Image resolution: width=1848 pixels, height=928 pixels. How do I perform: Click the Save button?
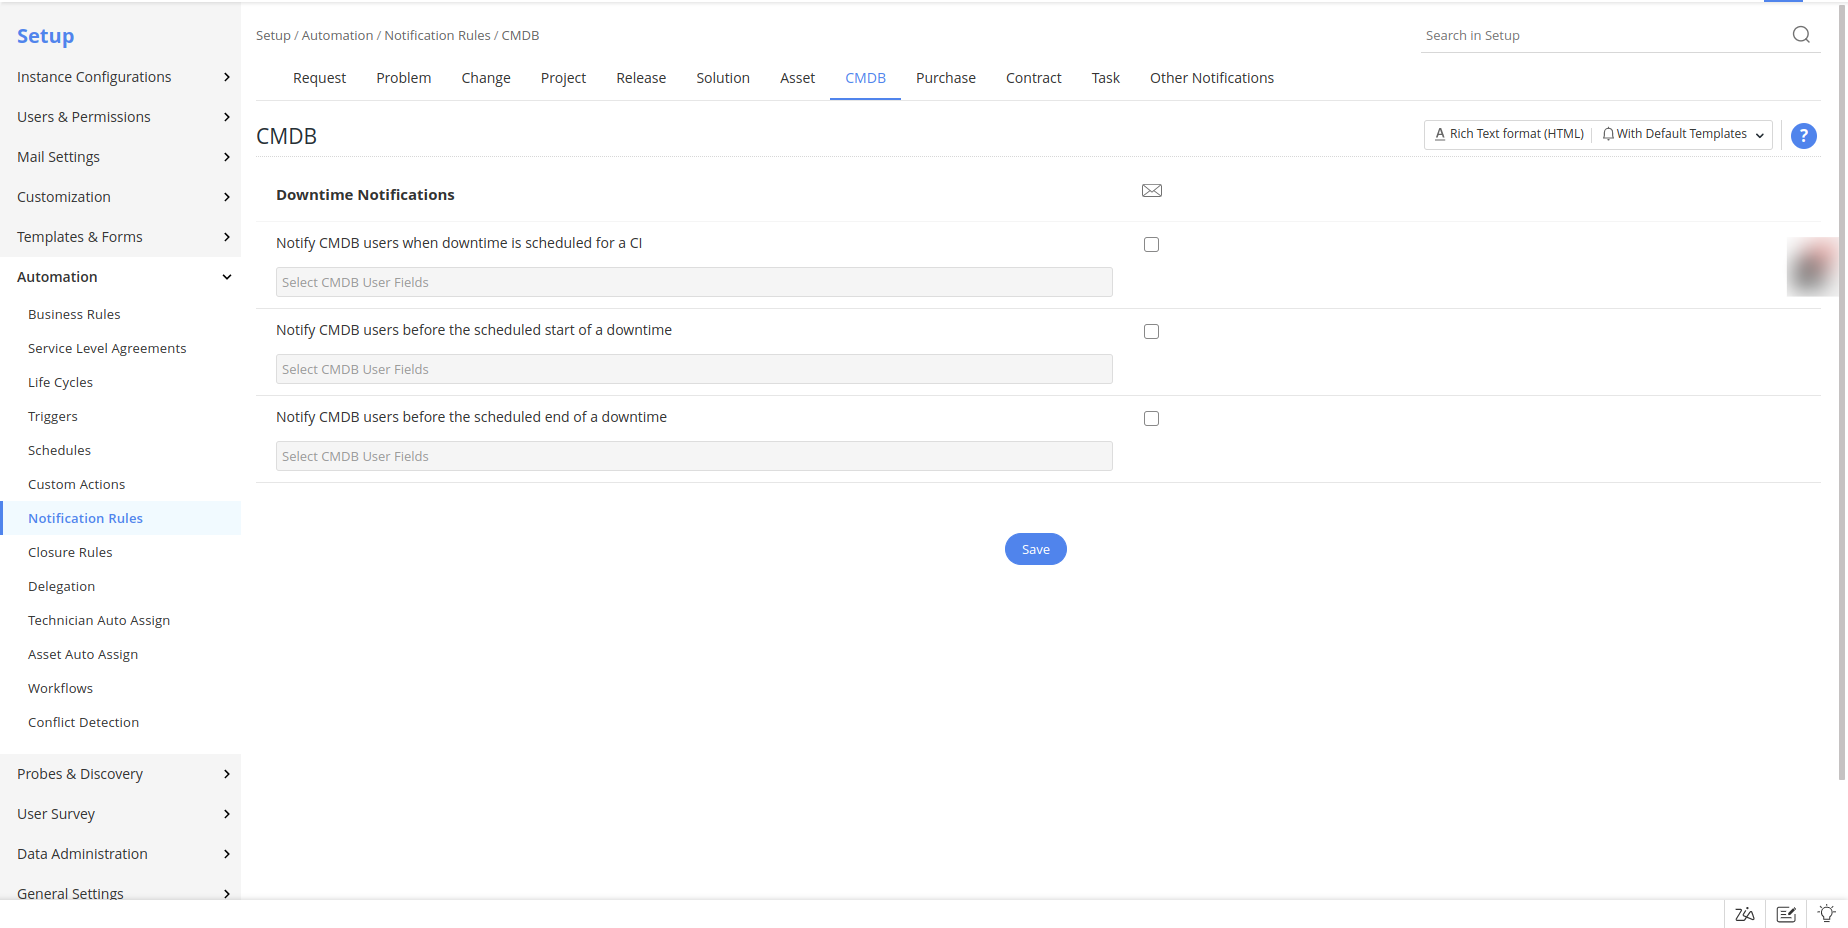(1035, 548)
